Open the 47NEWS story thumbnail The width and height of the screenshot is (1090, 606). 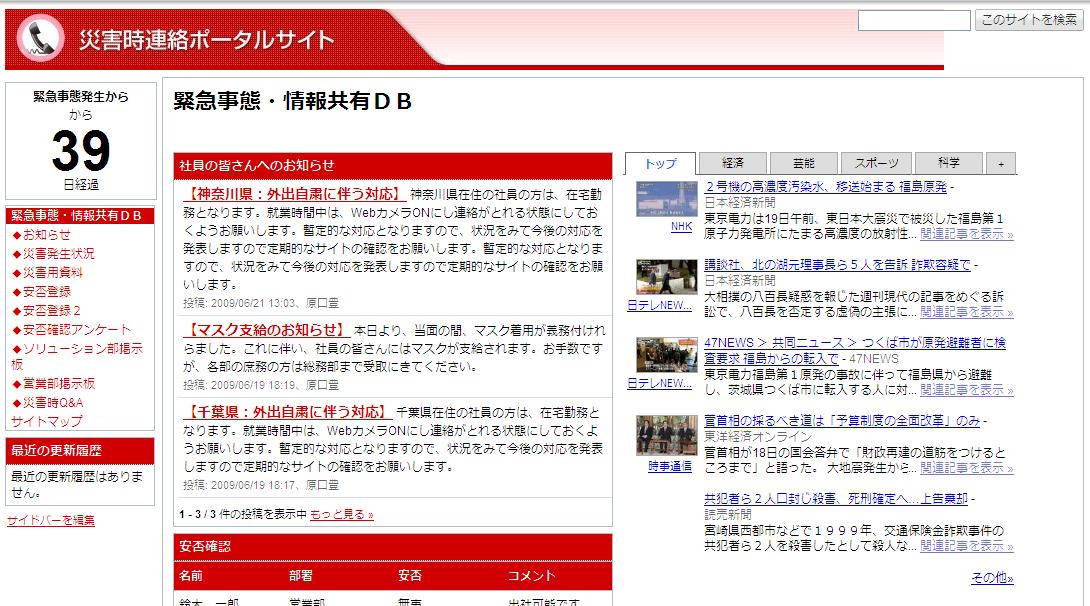(x=666, y=355)
